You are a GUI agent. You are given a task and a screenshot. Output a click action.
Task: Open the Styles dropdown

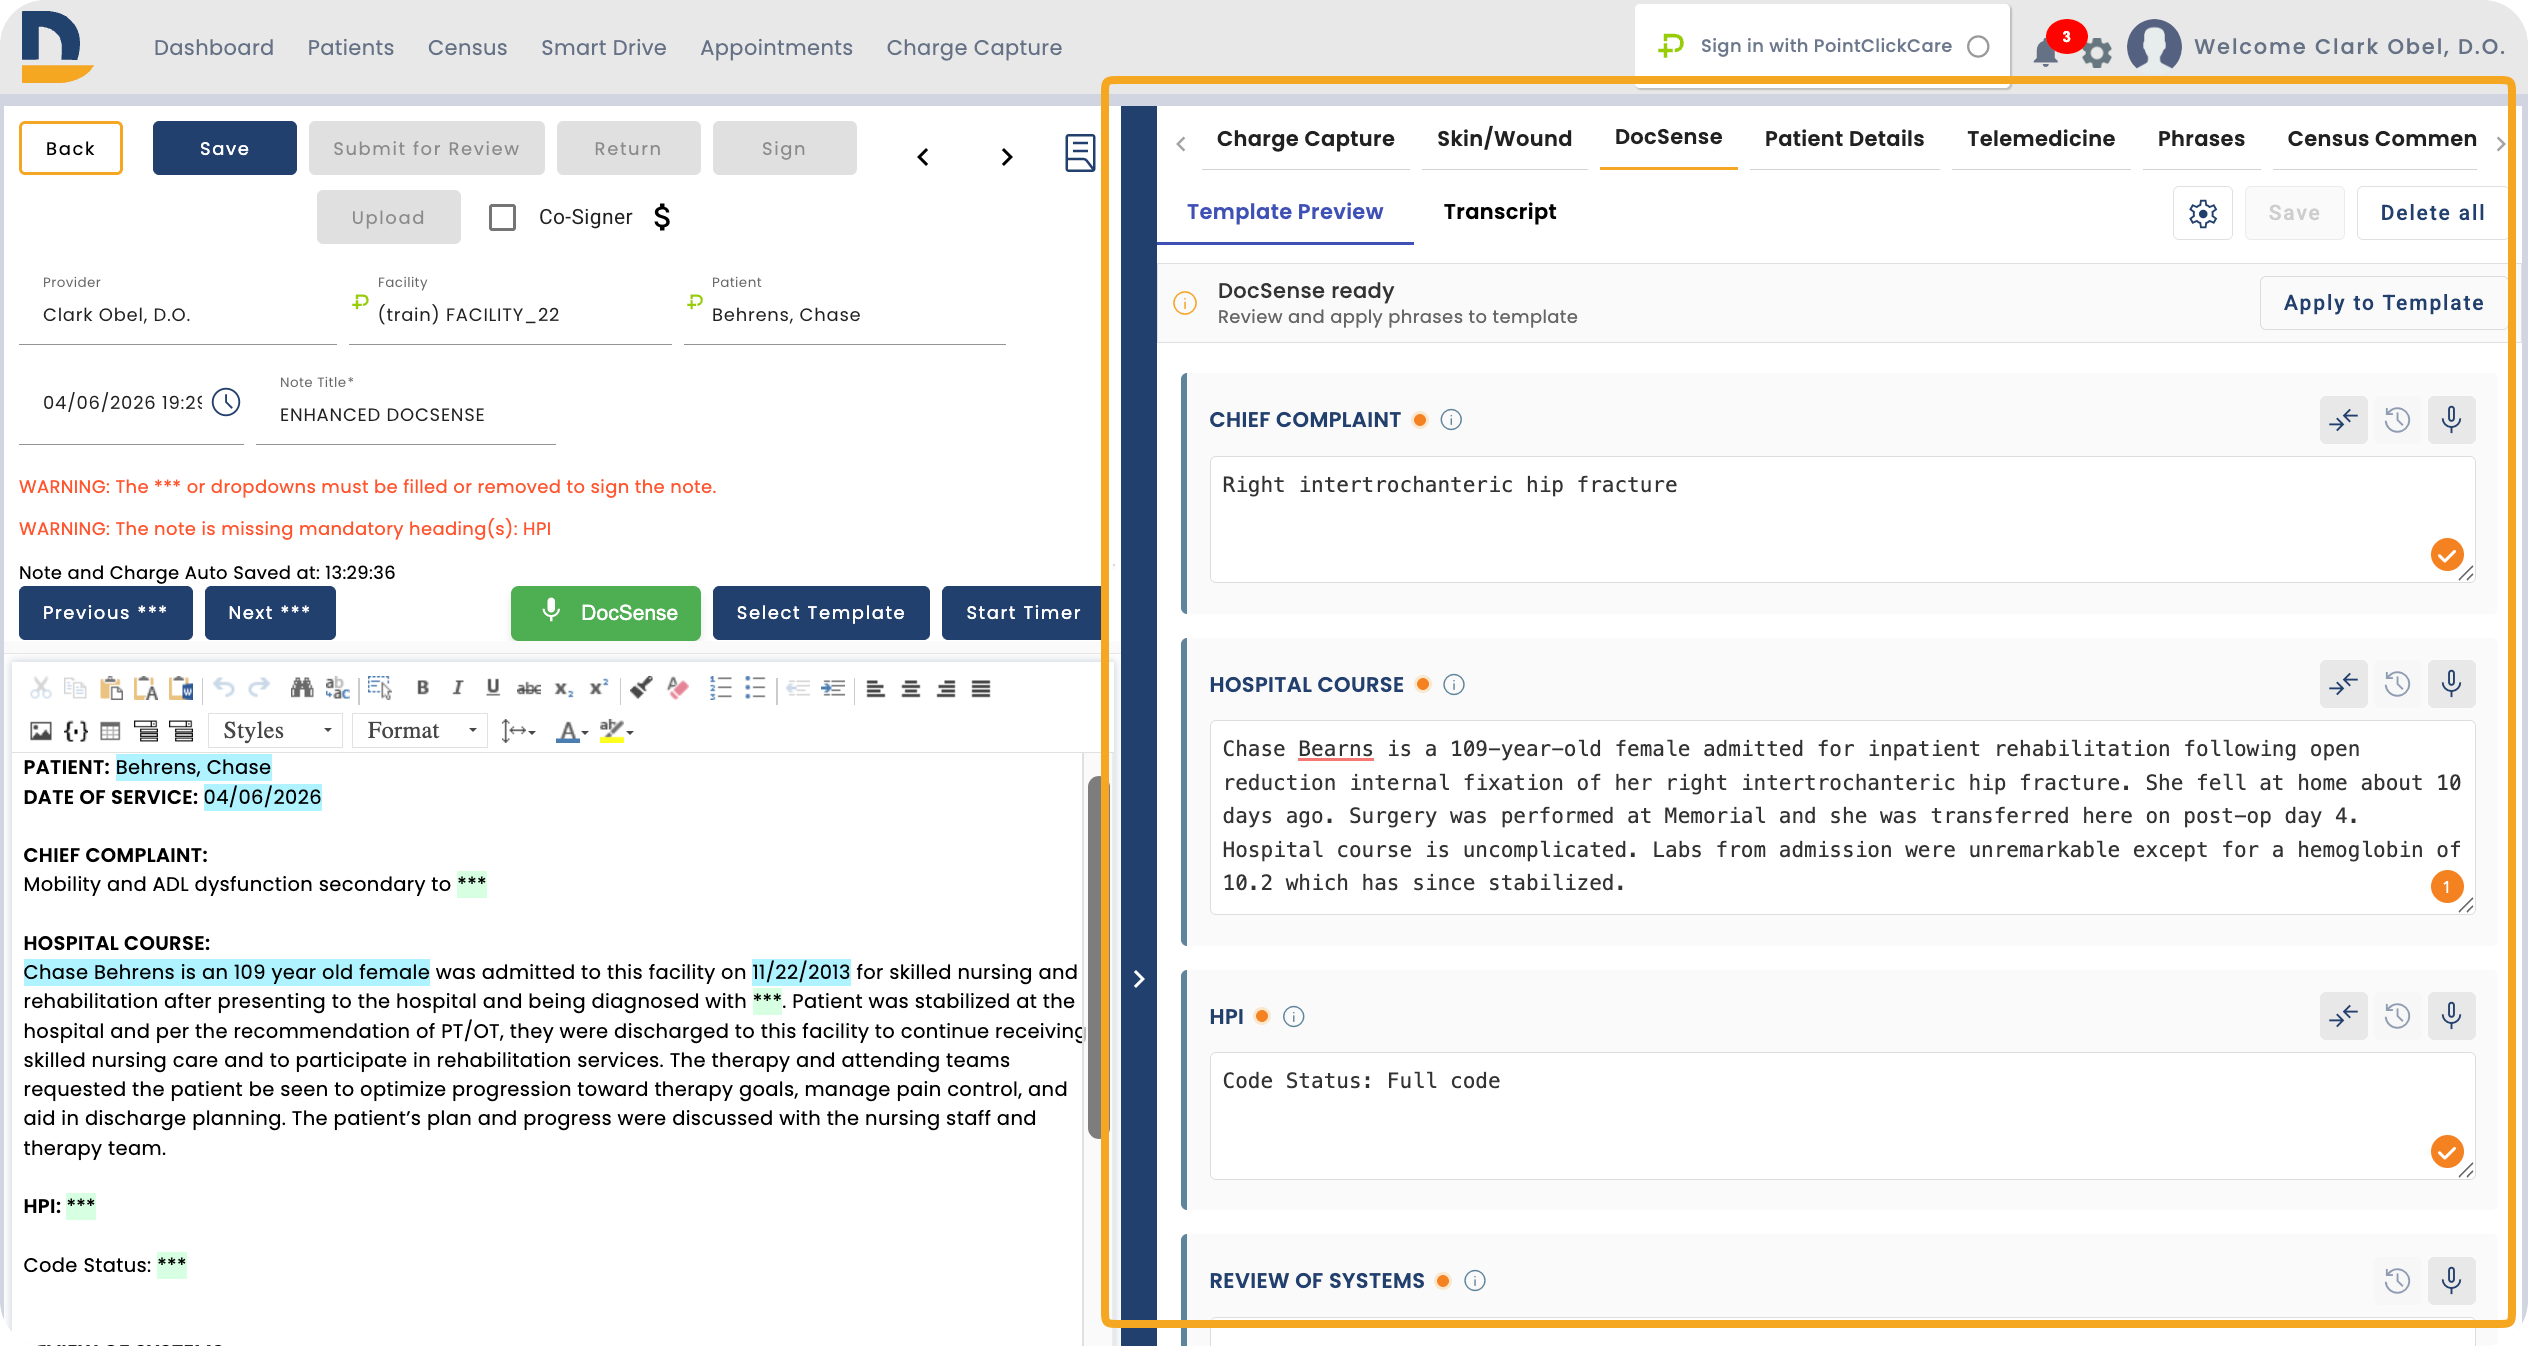click(276, 731)
